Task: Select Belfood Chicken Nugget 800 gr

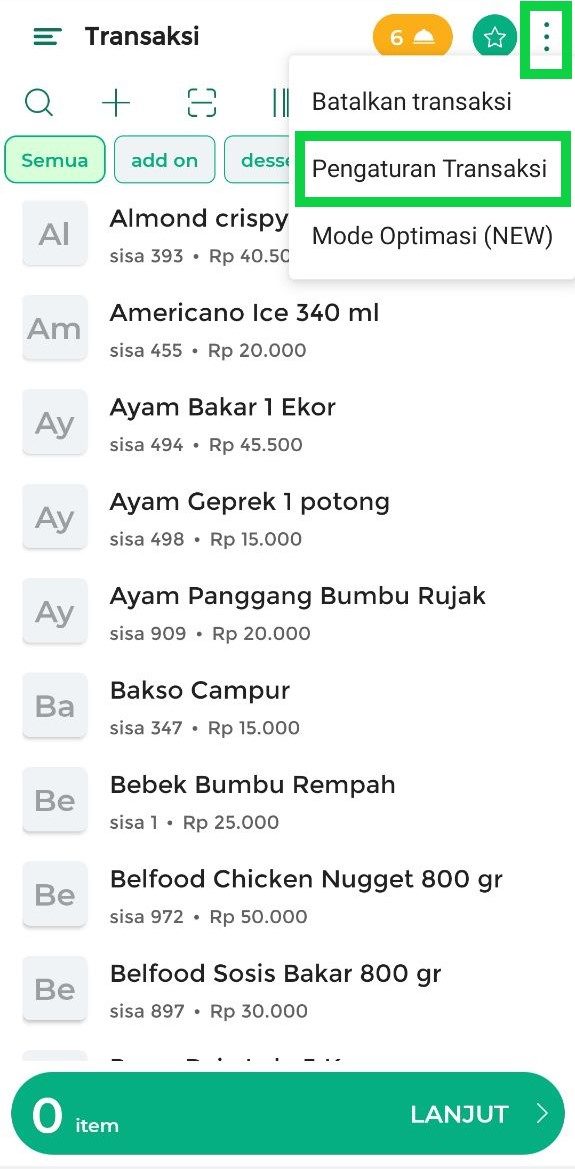Action: pyautogui.click(x=287, y=895)
